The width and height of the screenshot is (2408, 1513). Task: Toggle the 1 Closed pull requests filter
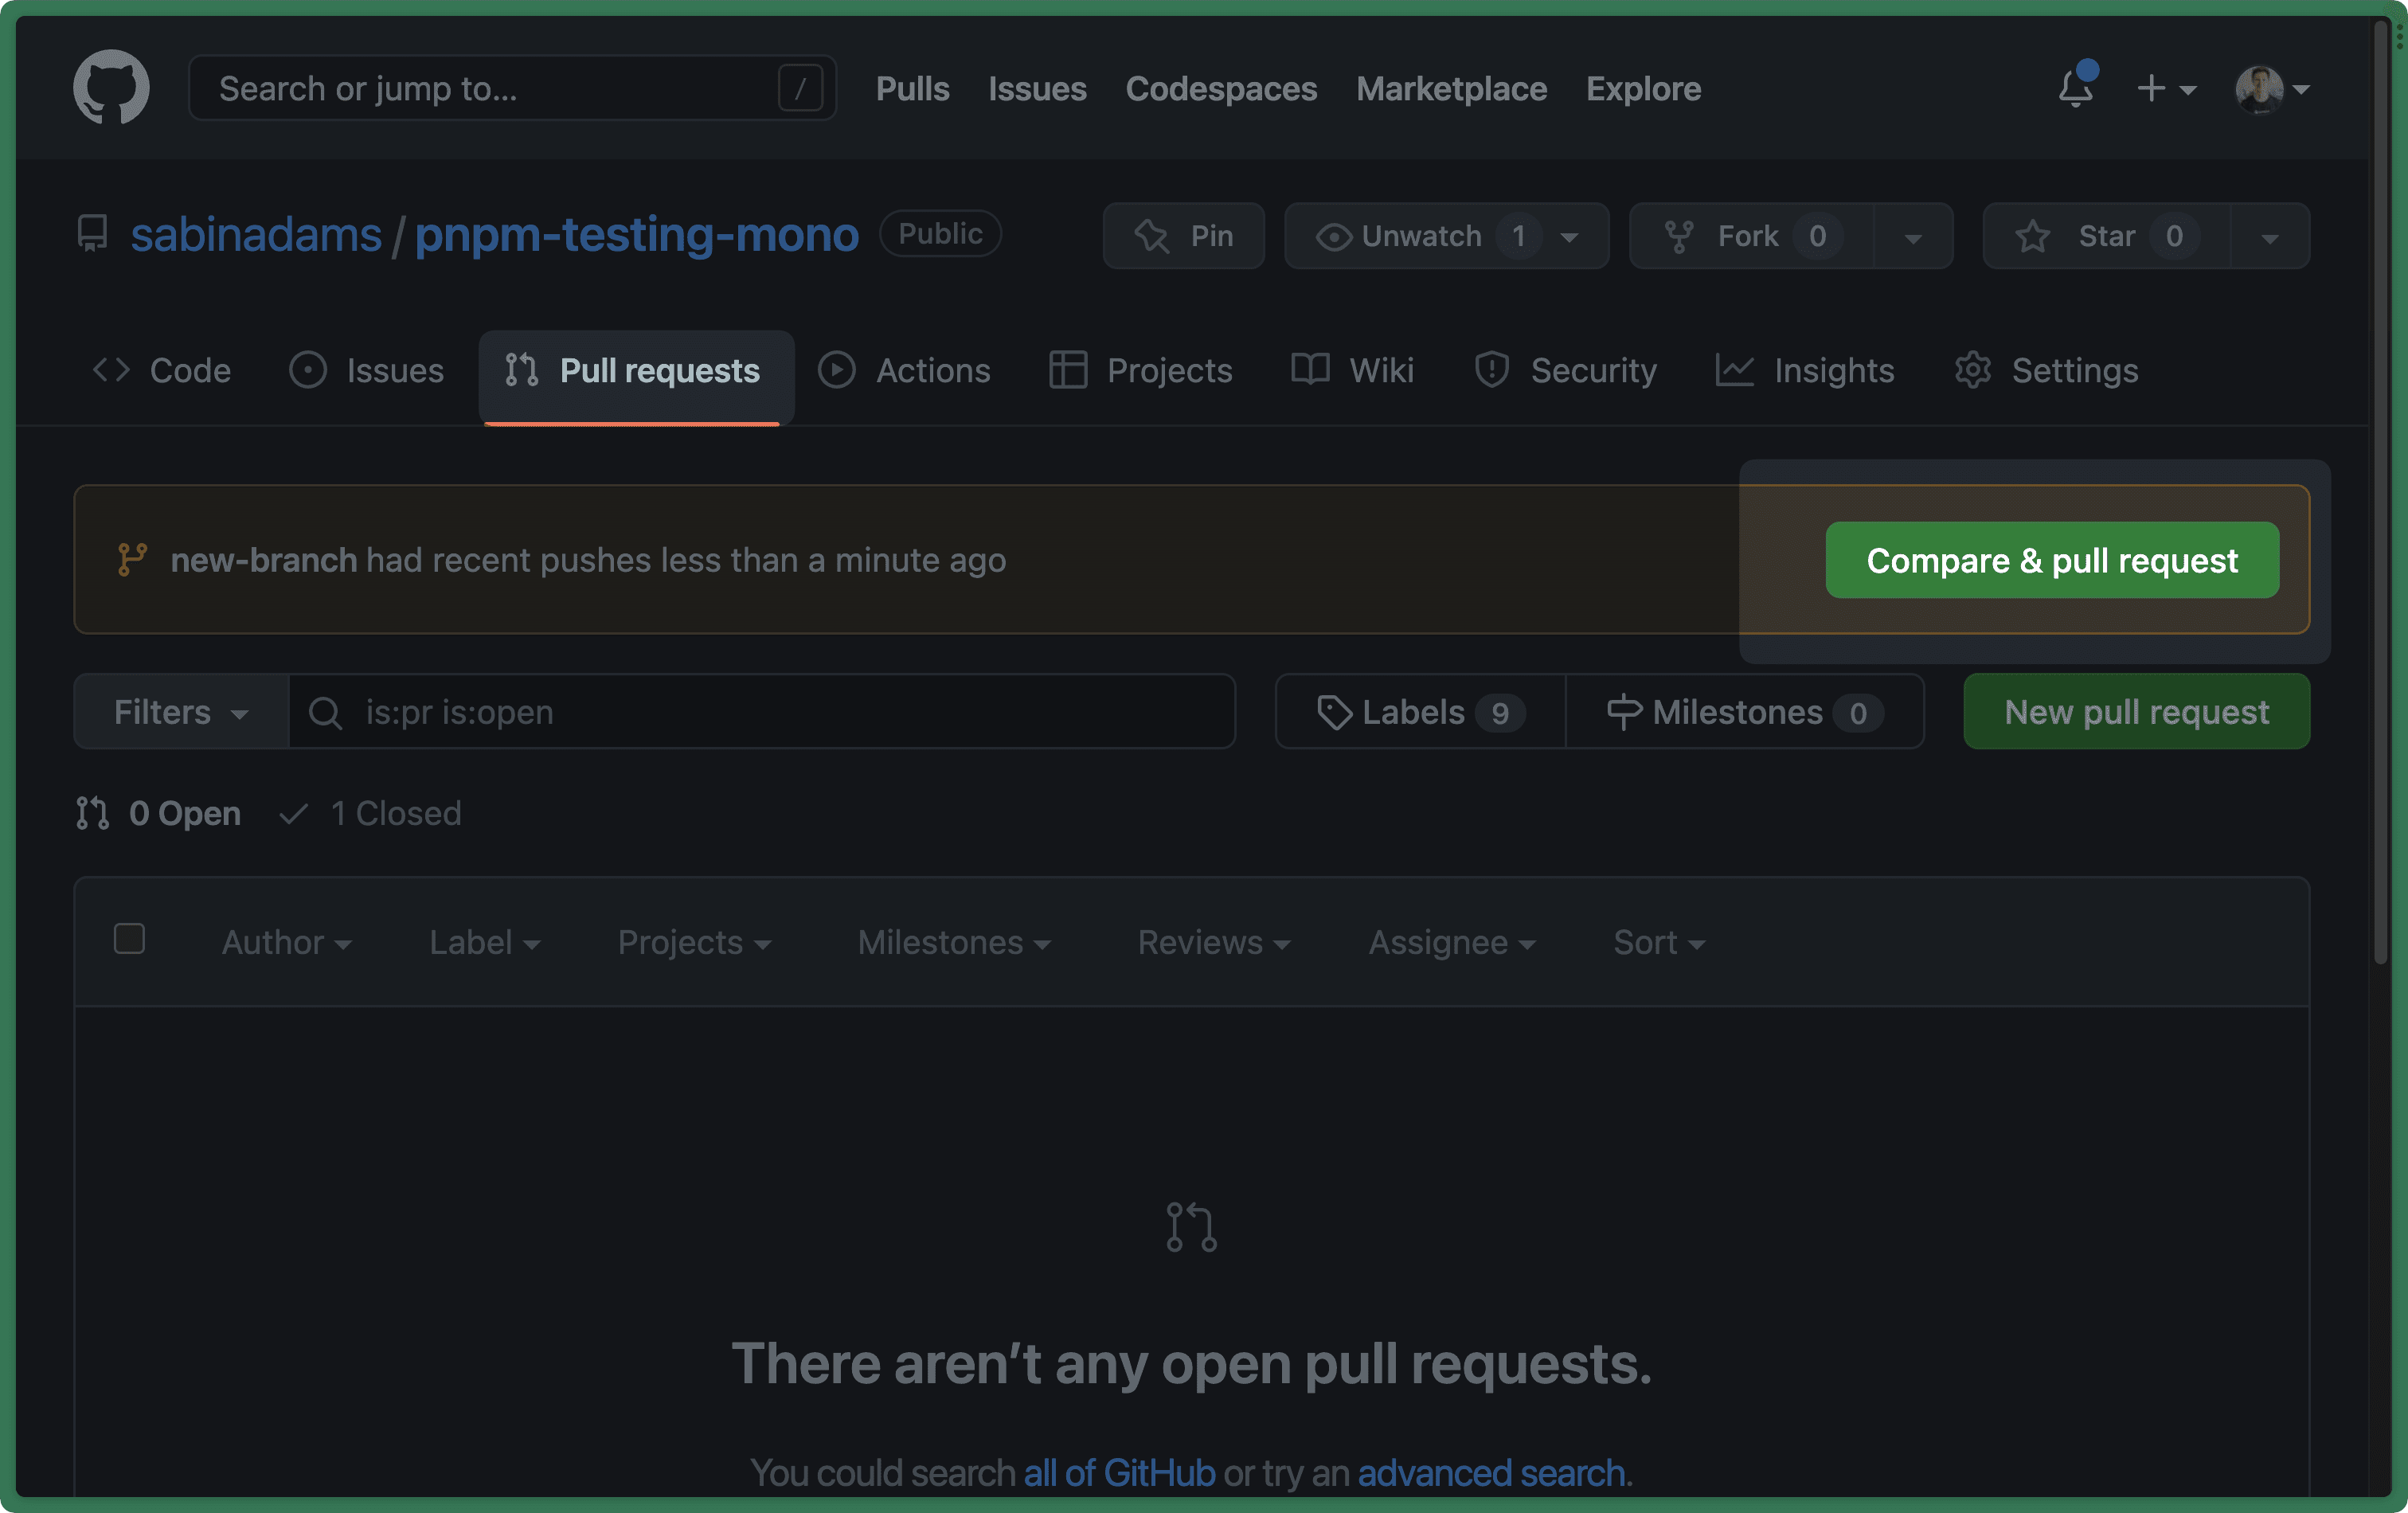tap(369, 813)
